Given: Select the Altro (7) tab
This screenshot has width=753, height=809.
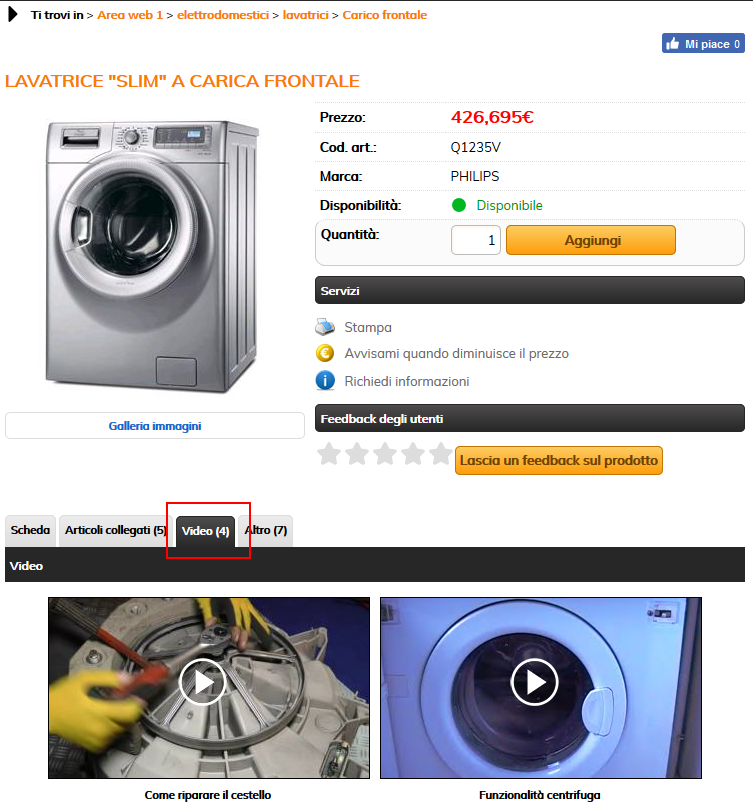Looking at the screenshot, I should [x=266, y=530].
